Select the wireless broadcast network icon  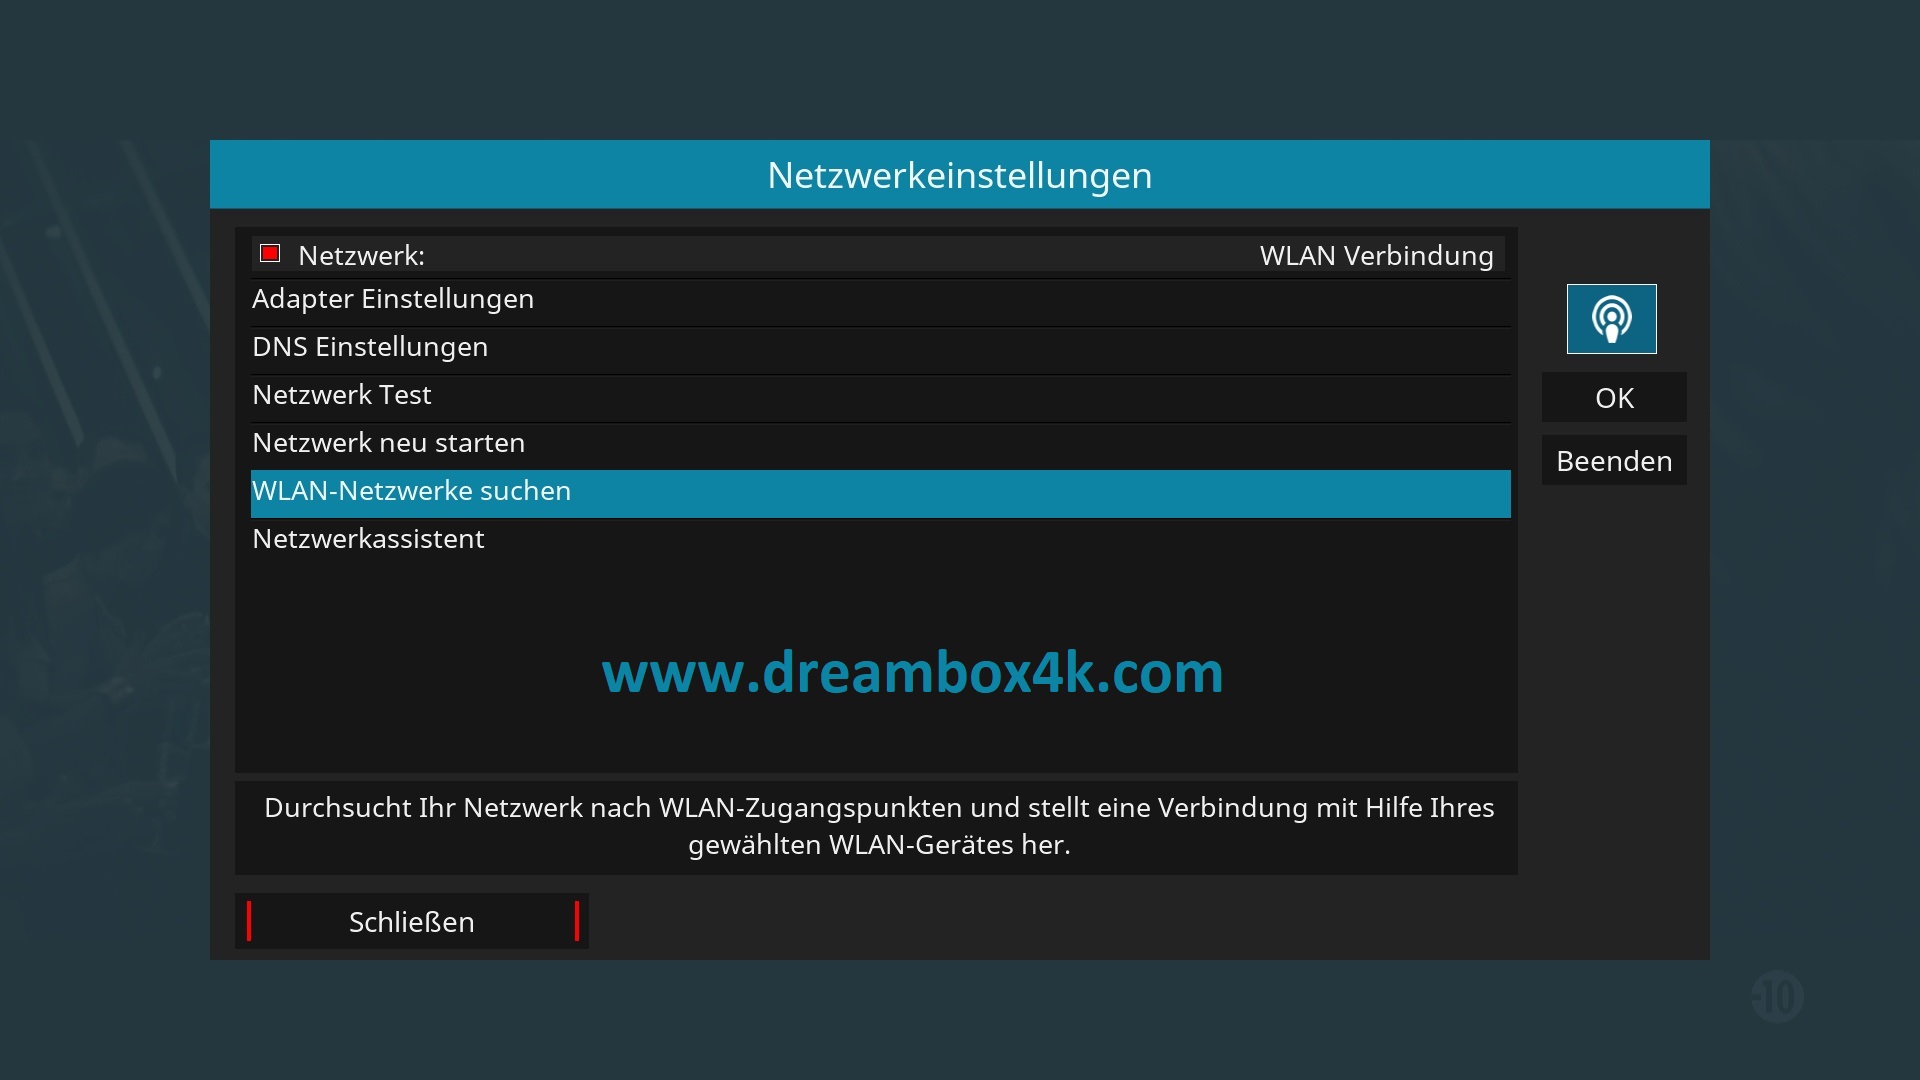pyautogui.click(x=1611, y=319)
